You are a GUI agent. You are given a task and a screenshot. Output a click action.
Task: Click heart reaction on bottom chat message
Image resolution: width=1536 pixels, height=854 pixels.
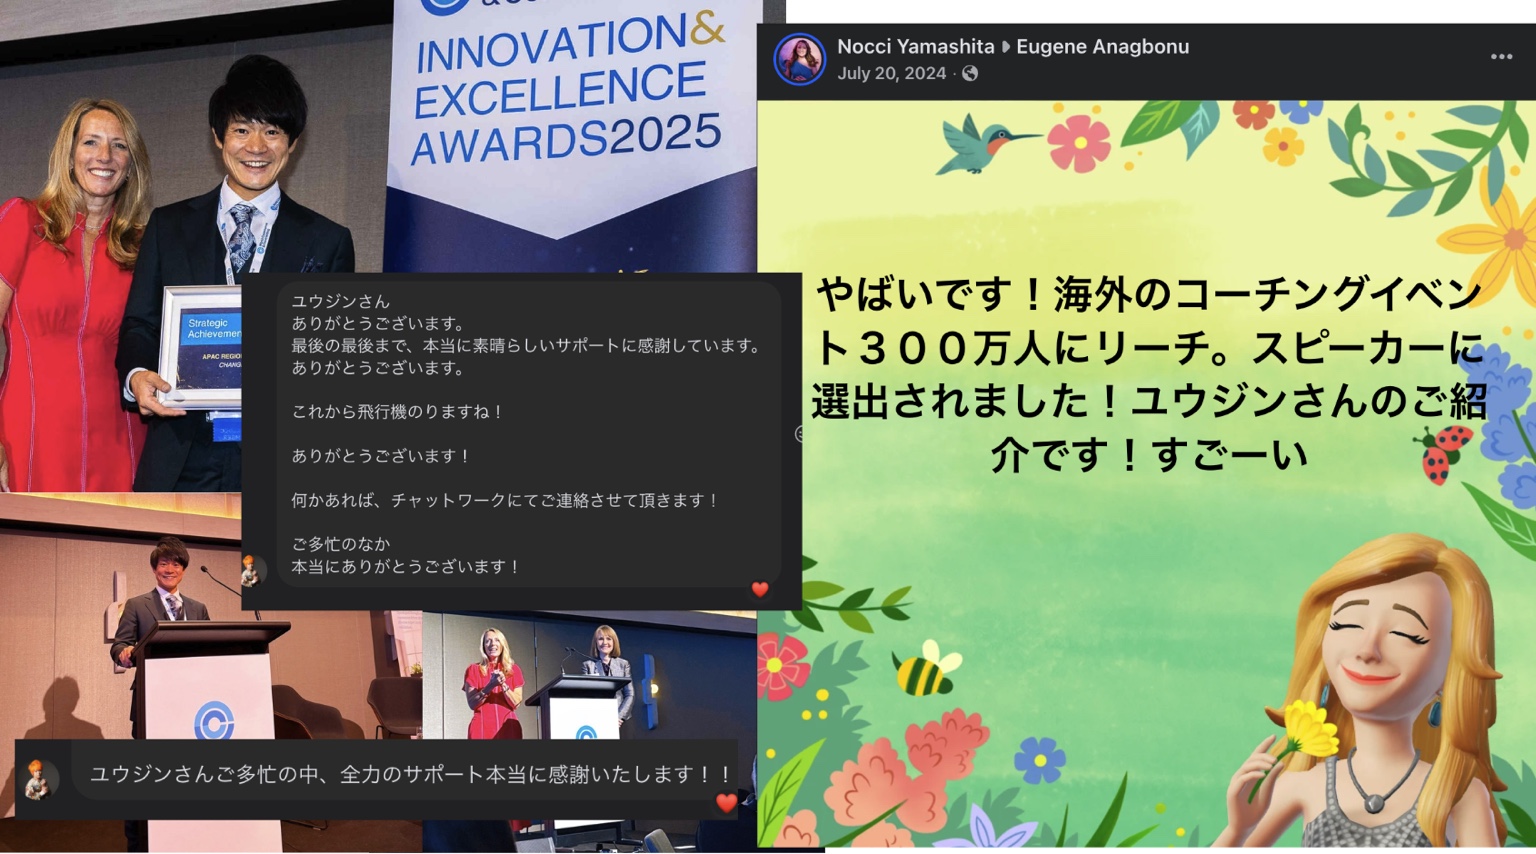coord(727,801)
